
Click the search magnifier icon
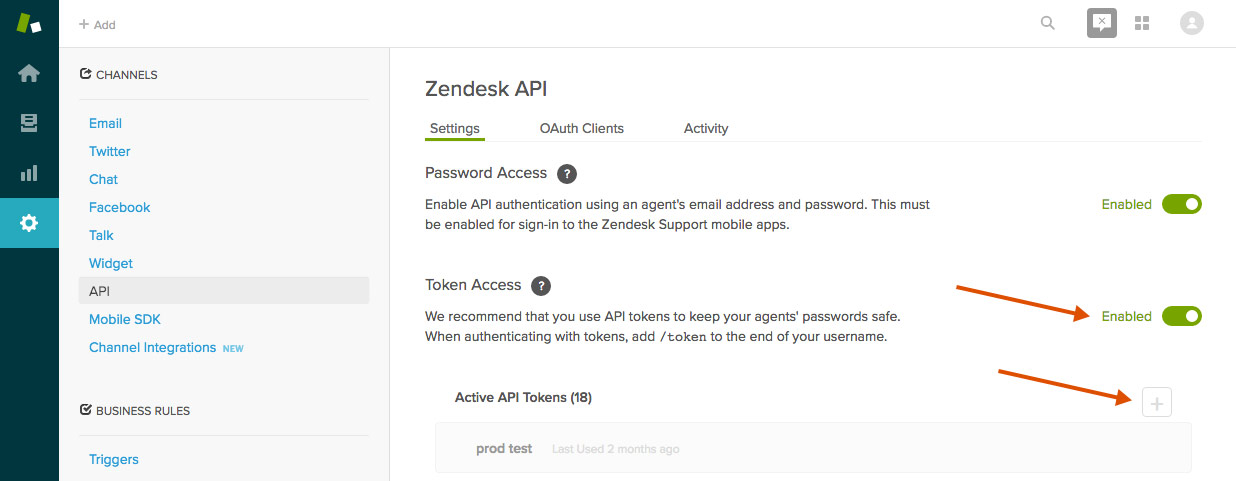(x=1048, y=23)
